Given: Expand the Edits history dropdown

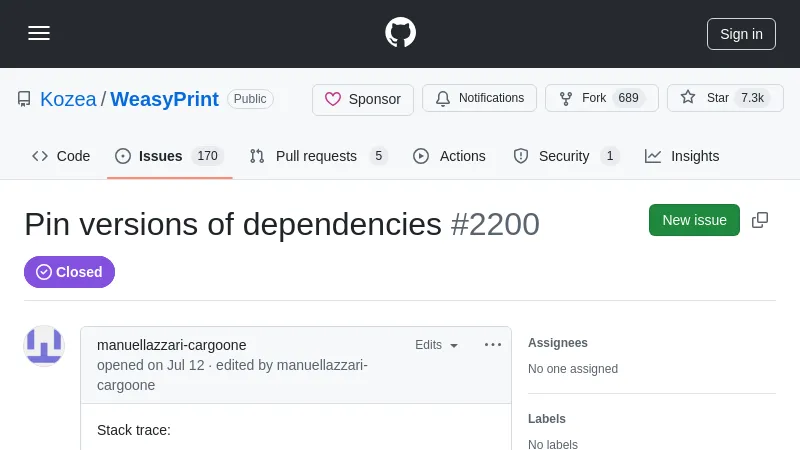Looking at the screenshot, I should tap(437, 345).
